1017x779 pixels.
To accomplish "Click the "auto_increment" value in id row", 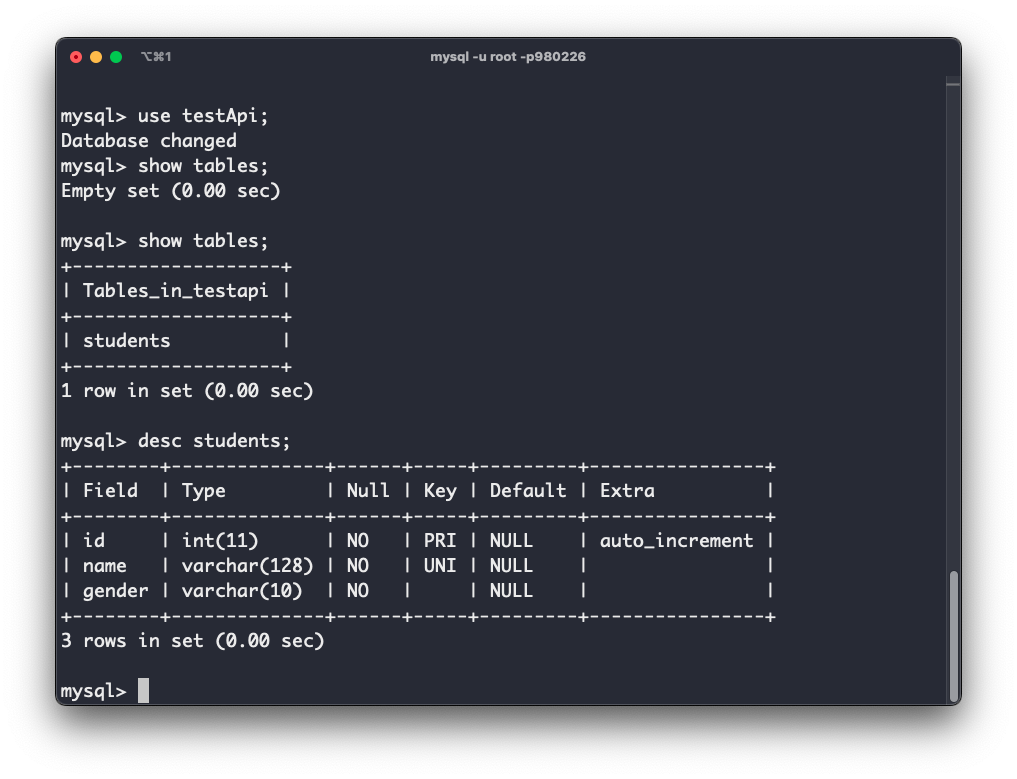I will [x=677, y=541].
